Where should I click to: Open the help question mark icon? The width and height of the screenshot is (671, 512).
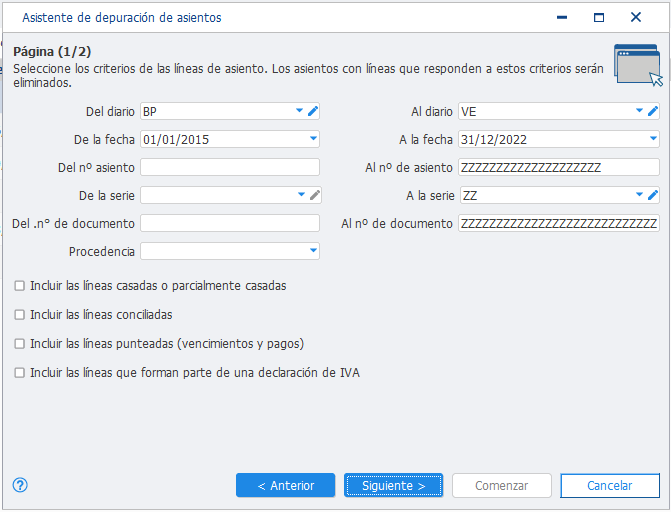click(x=20, y=485)
